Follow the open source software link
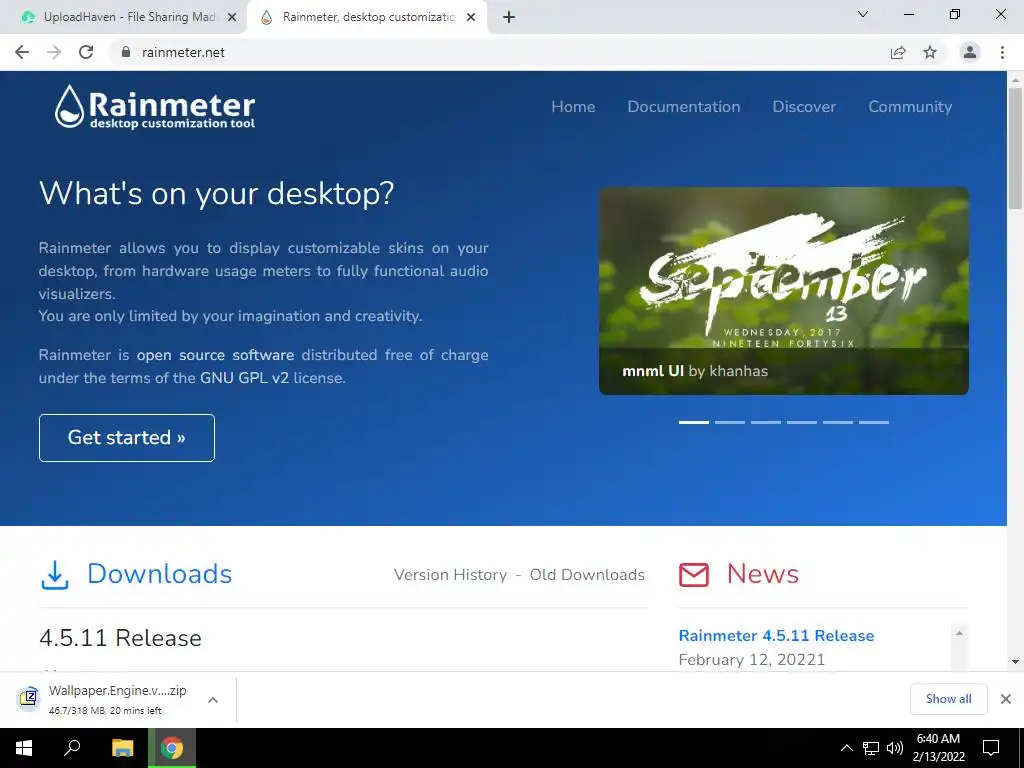This screenshot has width=1024, height=768. (x=215, y=355)
